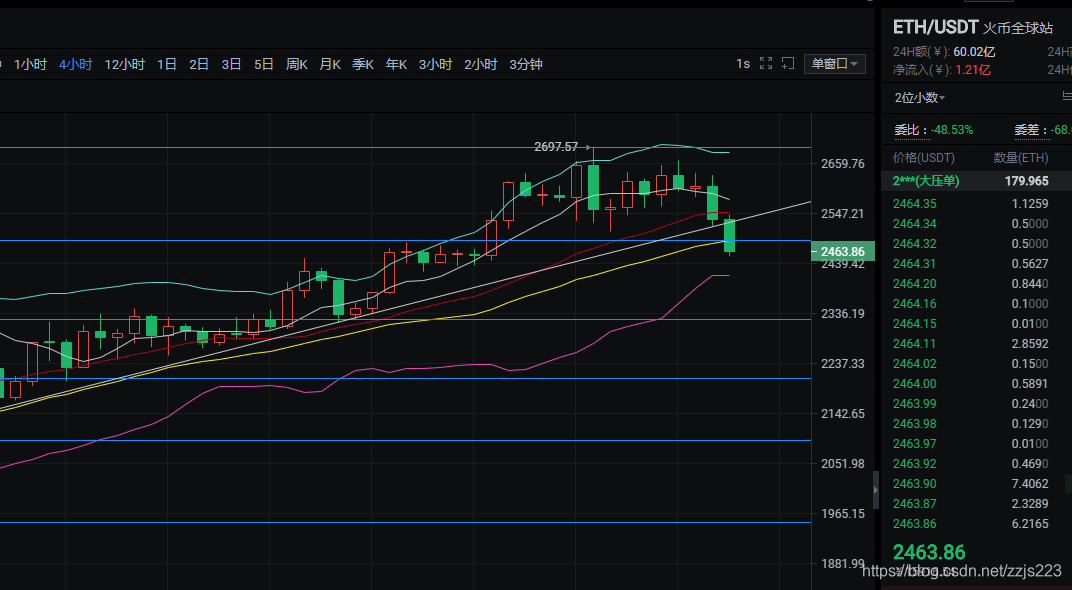Viewport: 1072px width, 590px height.
Task: Select order book price 2463.90
Action: click(915, 483)
